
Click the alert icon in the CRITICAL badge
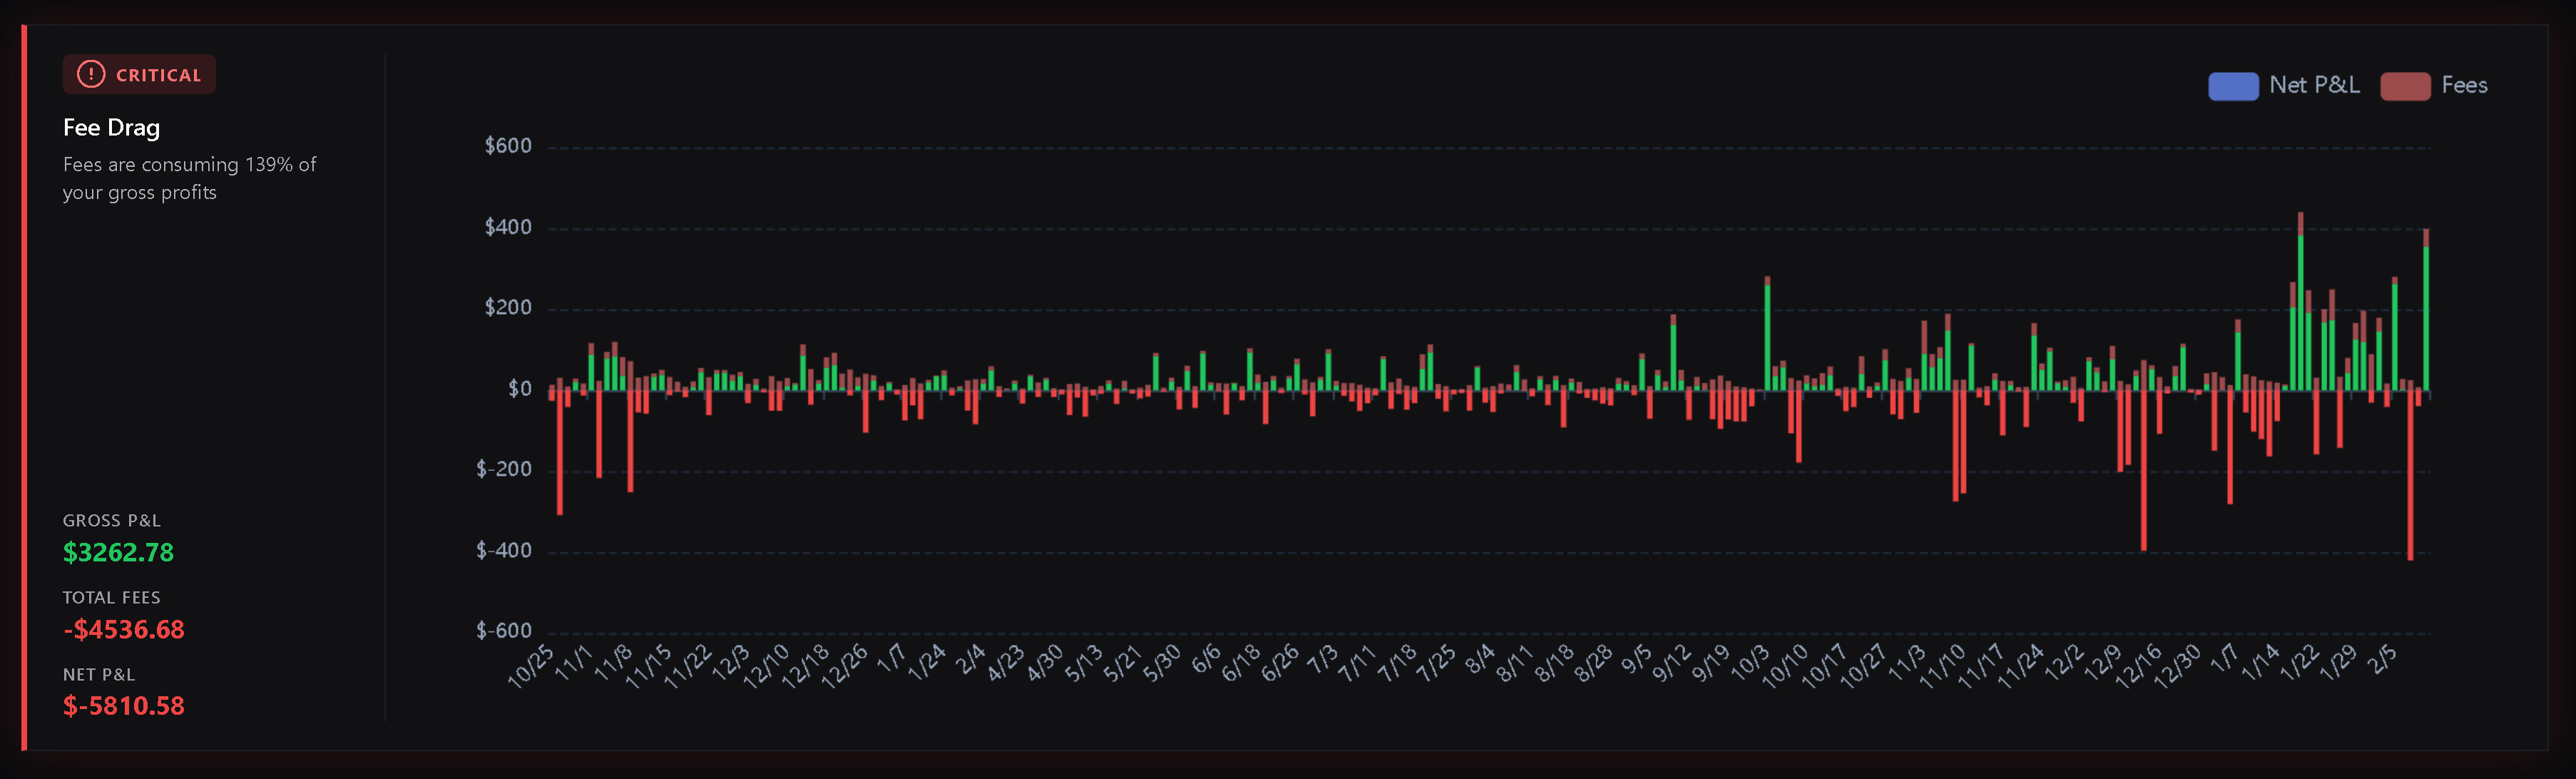[x=90, y=74]
